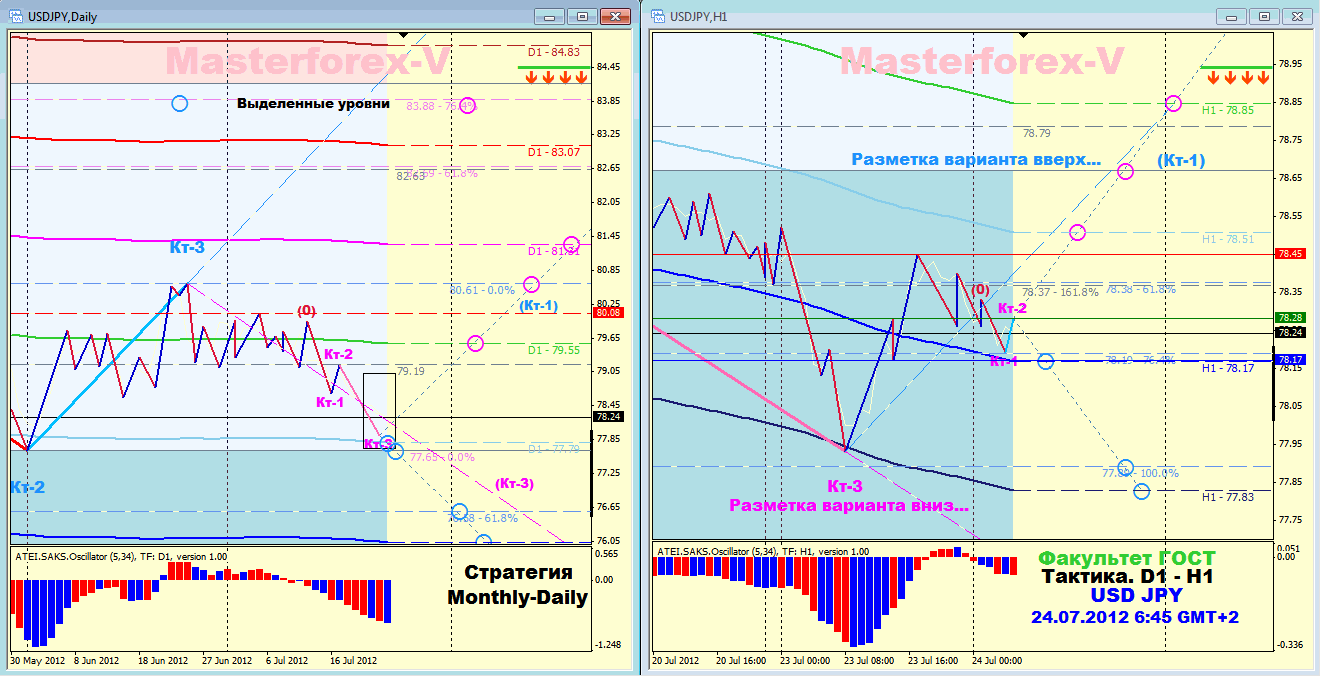Screen dimensions: 1320x677
Task: Select the '30 May 2012' date on time axis
Action: tap(36, 661)
